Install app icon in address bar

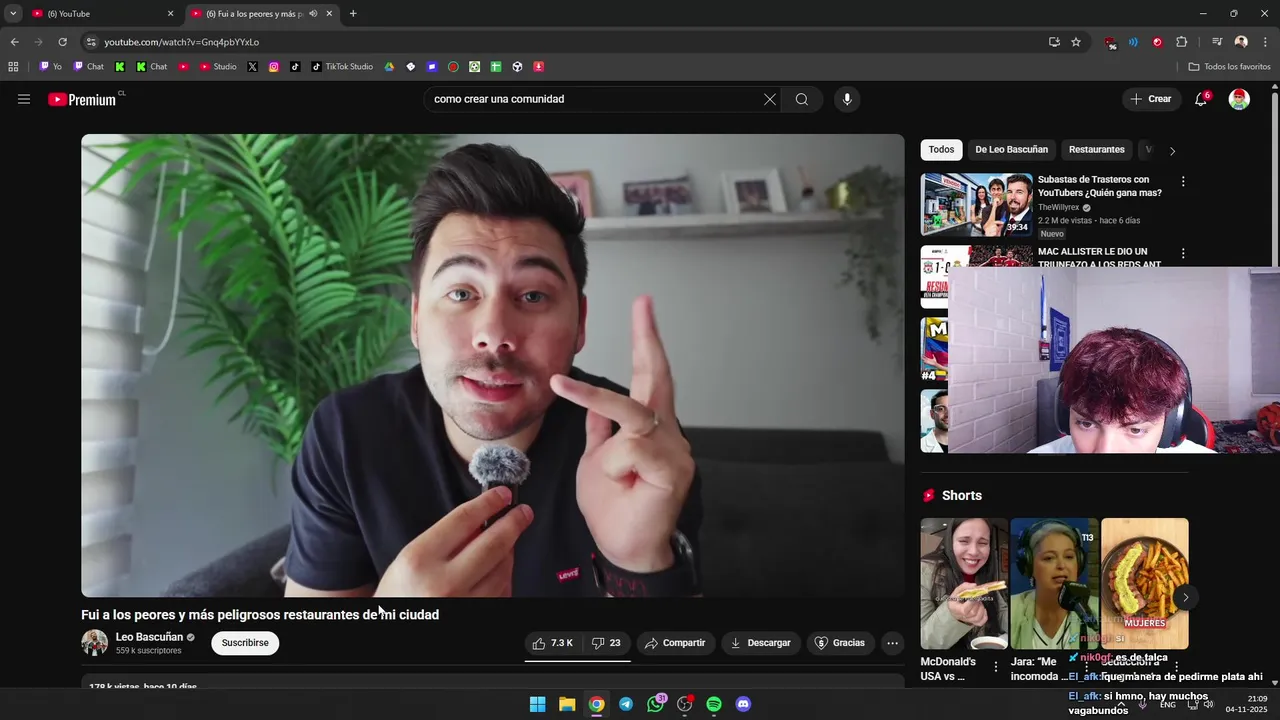point(1054,42)
